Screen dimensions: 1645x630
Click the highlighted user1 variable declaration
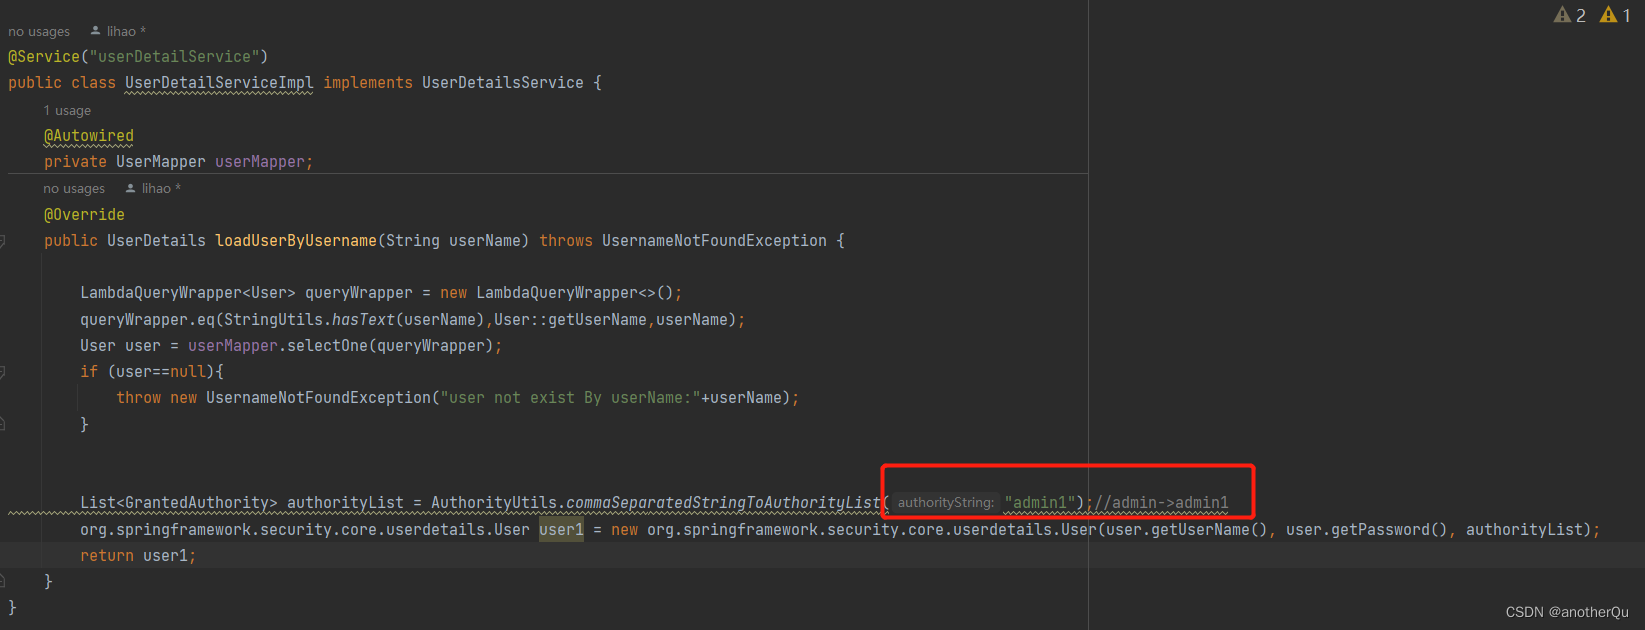tap(561, 529)
